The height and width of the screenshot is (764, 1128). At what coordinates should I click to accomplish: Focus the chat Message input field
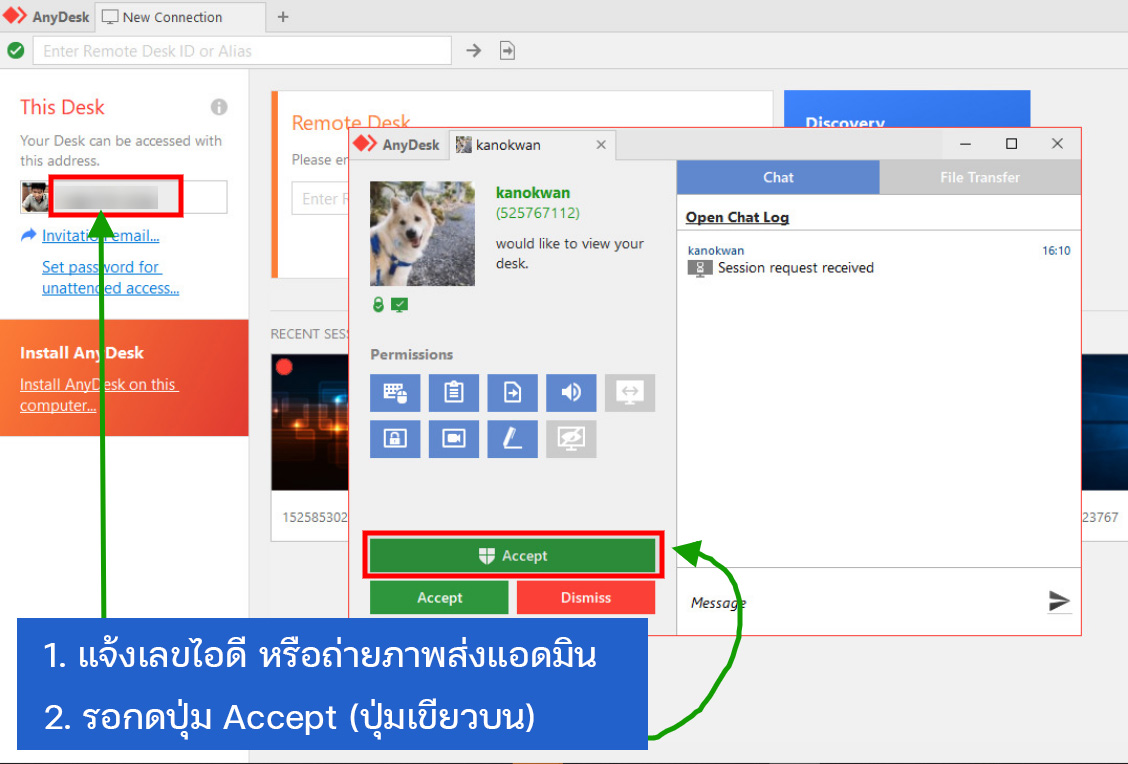click(x=860, y=602)
